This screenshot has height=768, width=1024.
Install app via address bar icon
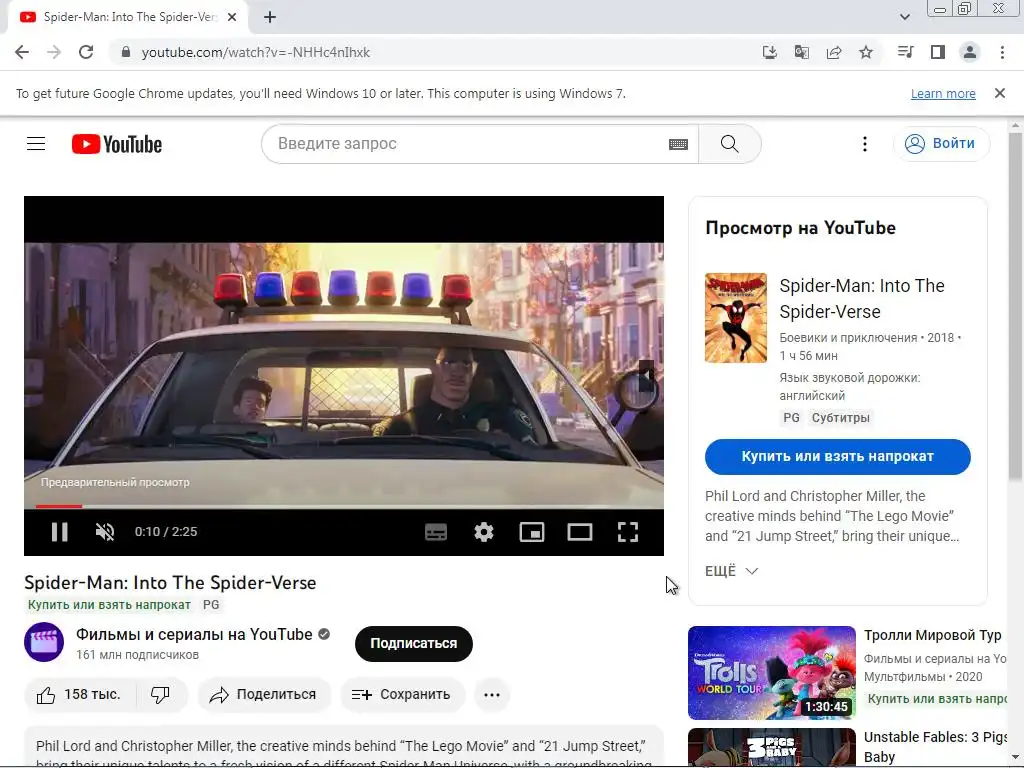click(770, 52)
